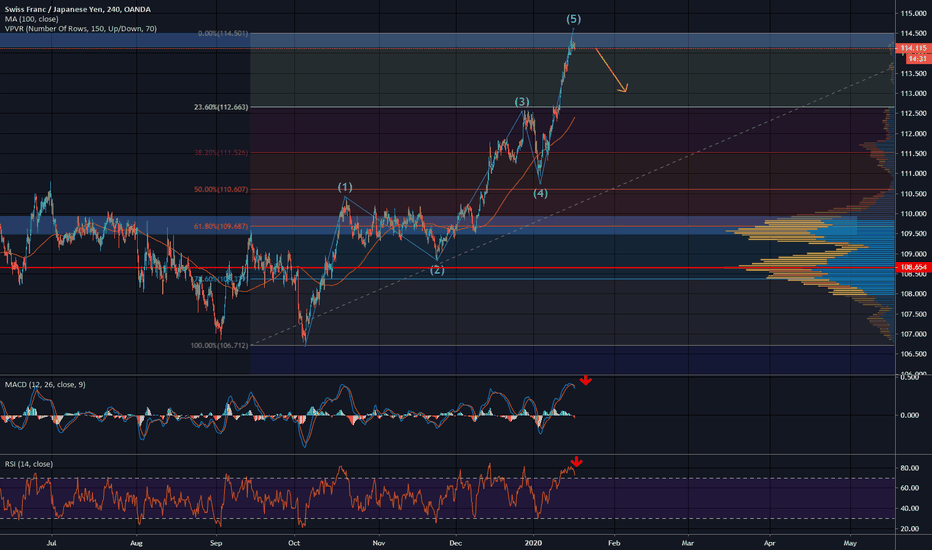Select the wave (5) label at top

(x=573, y=19)
